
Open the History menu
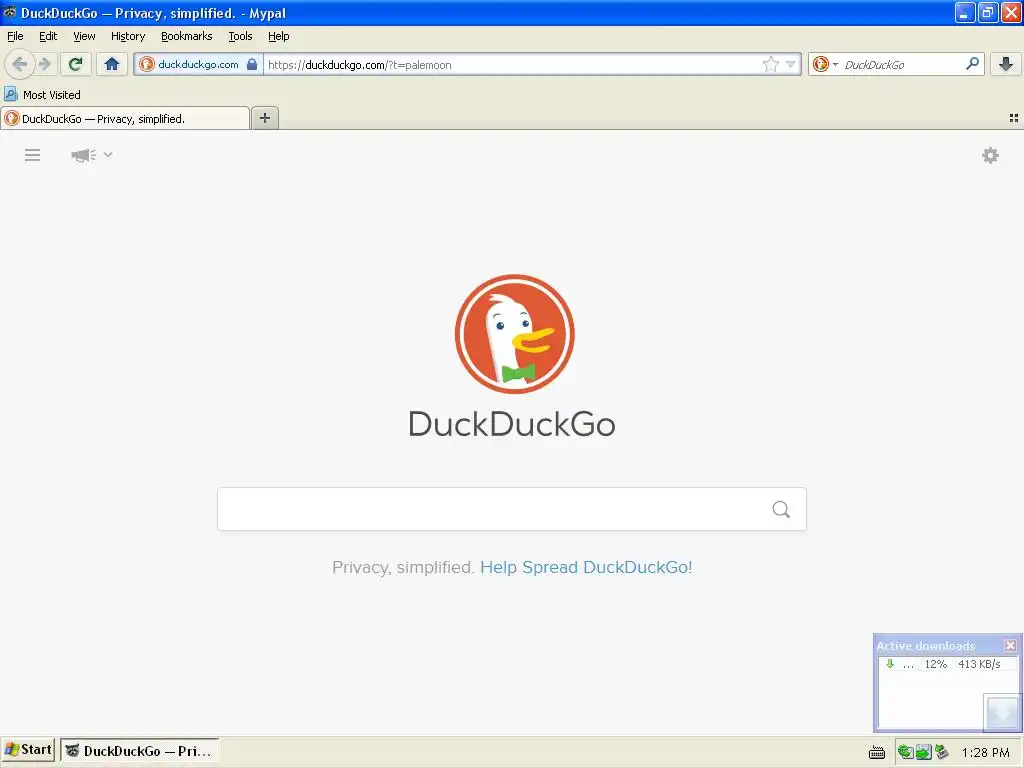(x=128, y=36)
